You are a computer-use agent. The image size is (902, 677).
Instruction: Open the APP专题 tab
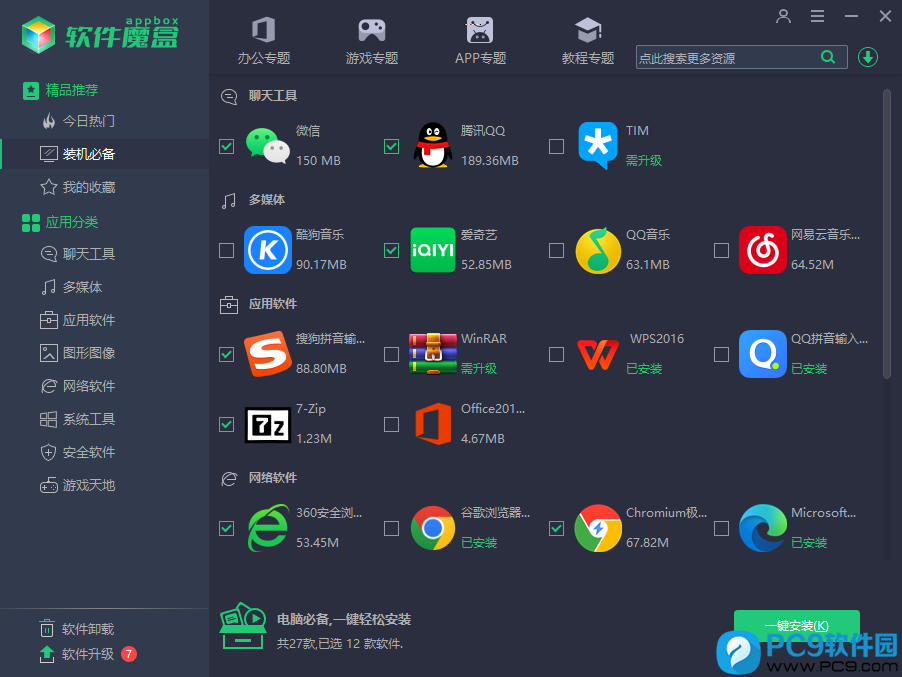pos(480,40)
